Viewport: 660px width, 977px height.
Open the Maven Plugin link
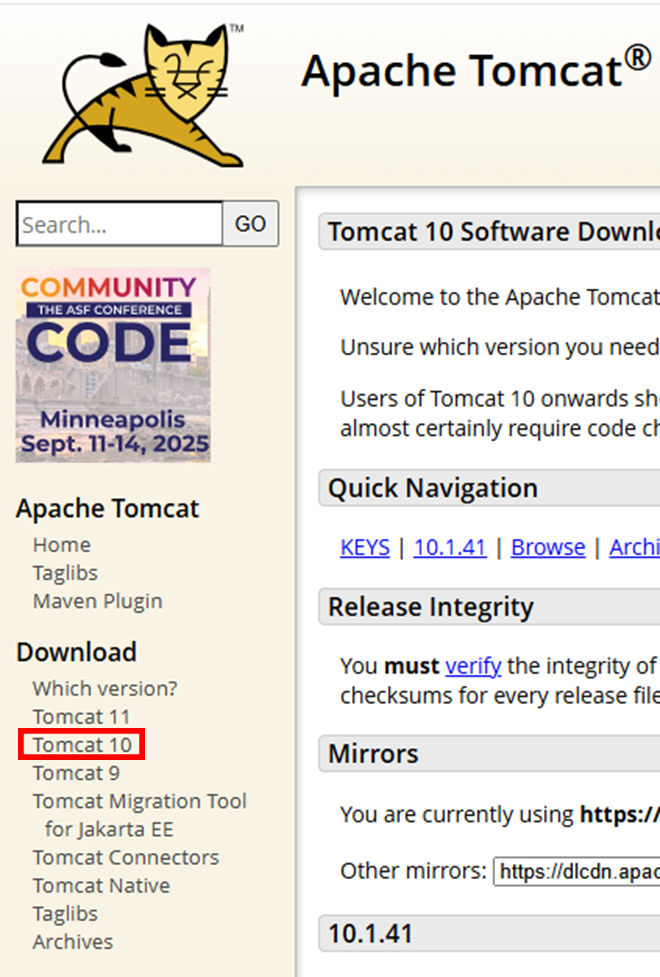coord(98,601)
